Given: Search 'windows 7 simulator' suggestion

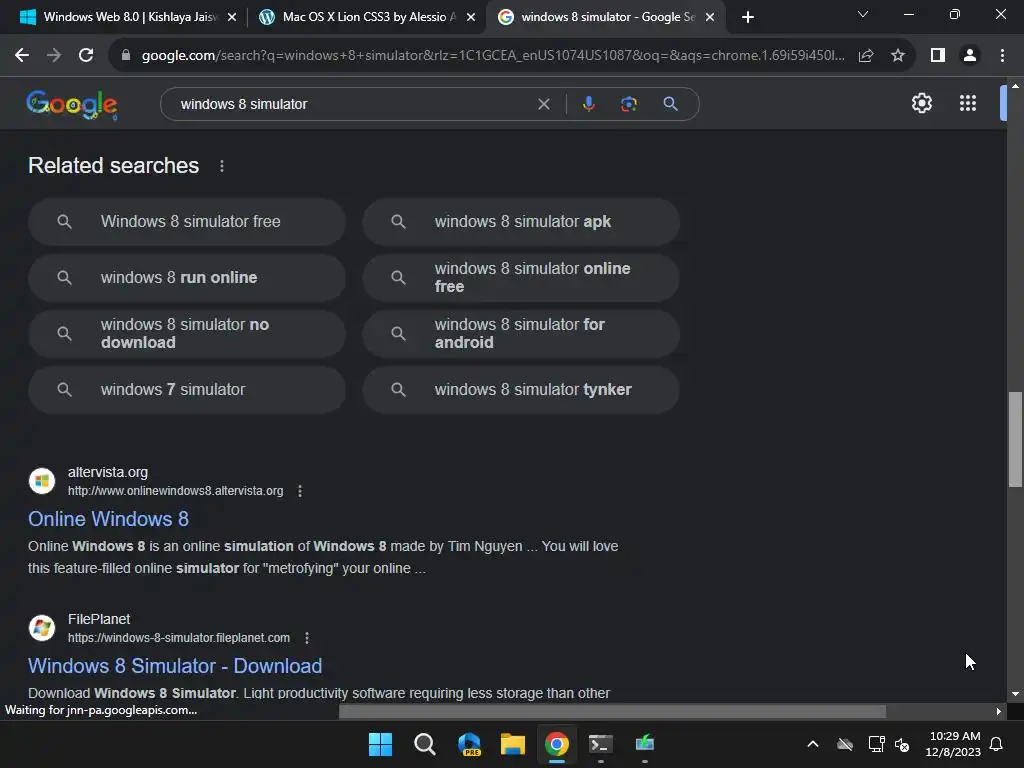Looking at the screenshot, I should coord(187,390).
